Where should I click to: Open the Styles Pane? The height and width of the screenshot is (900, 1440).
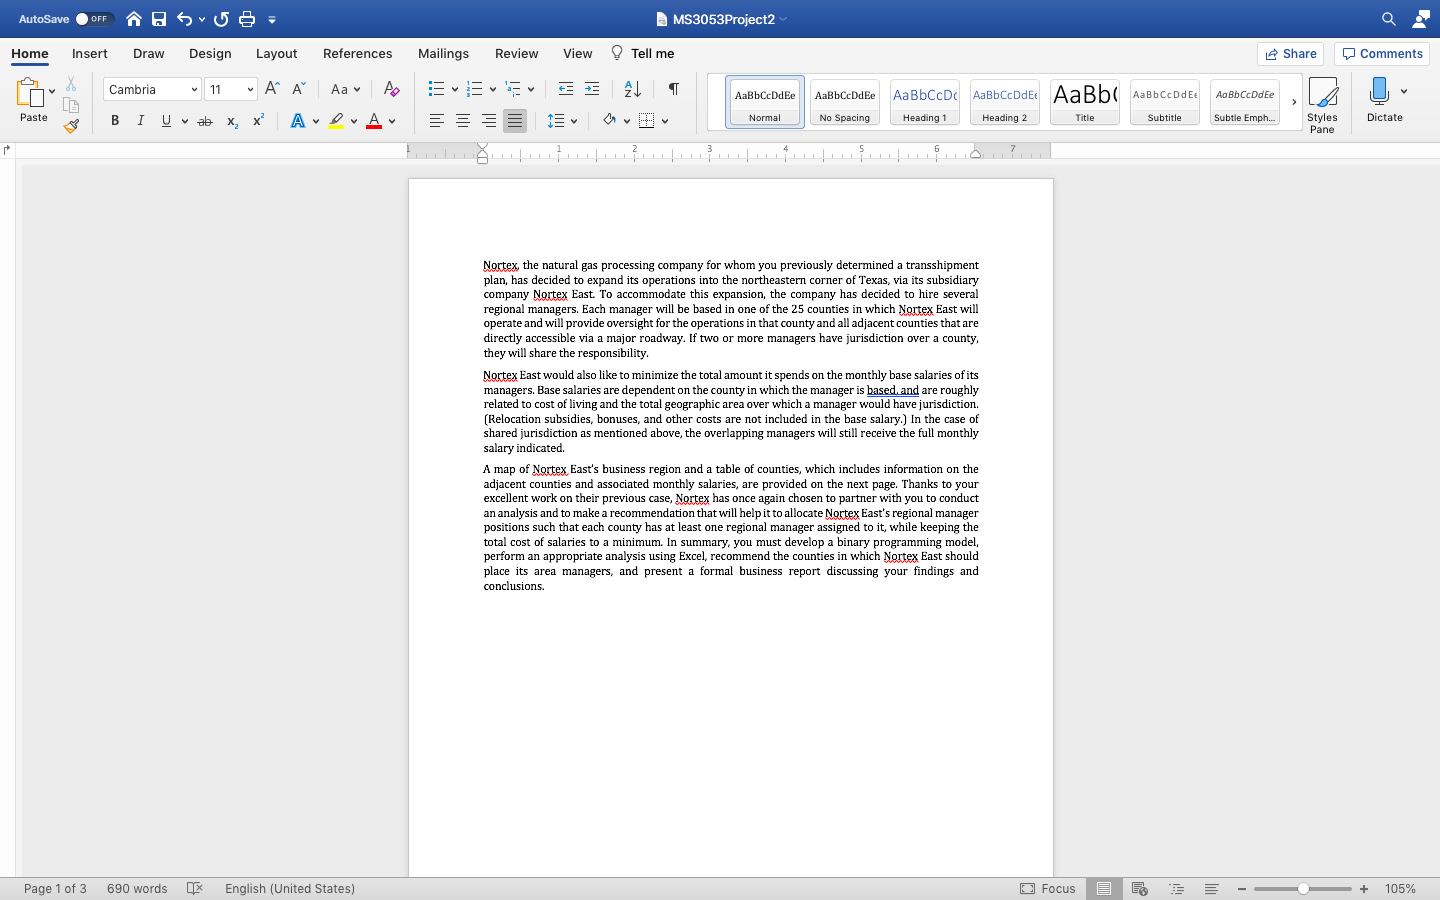pos(1322,104)
